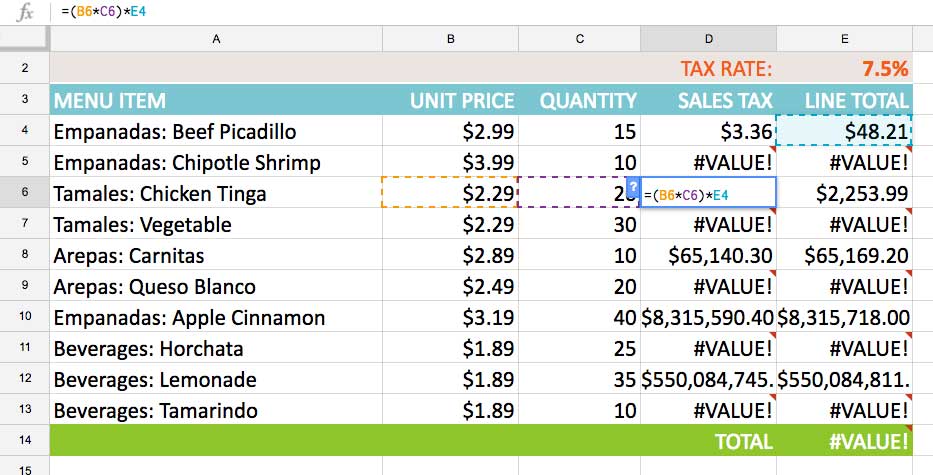
Task: Select the column A header
Action: (x=216, y=39)
